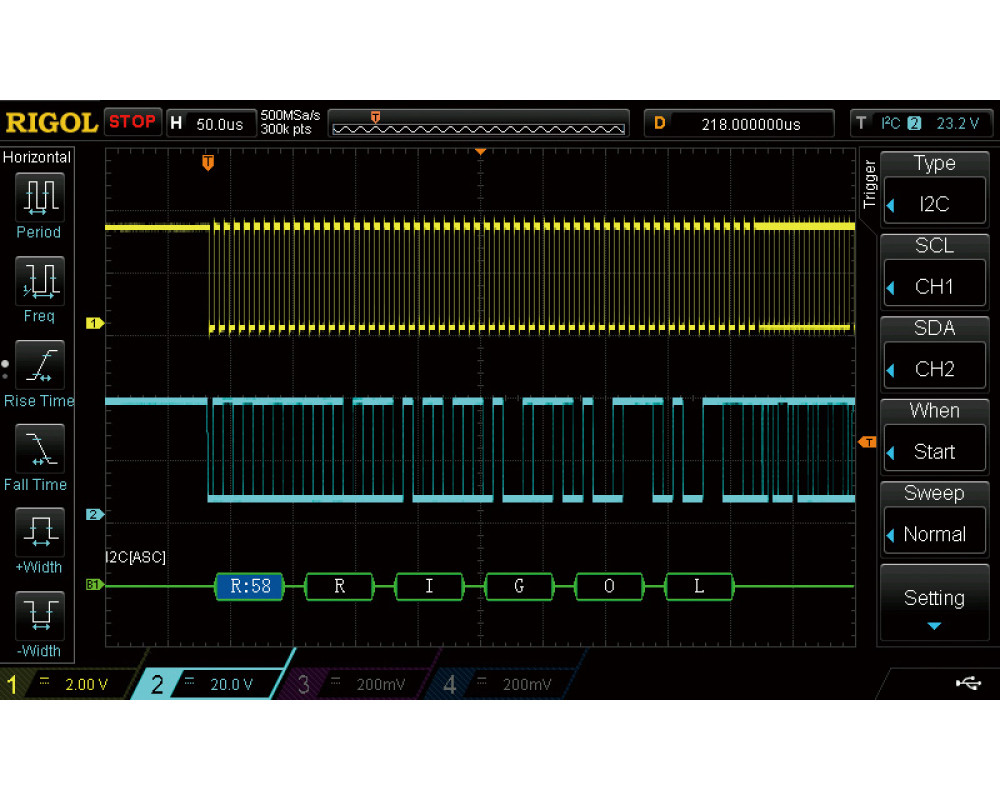Select the -Width measurement icon
Screen dimensions: 1000x800
(x=40, y=616)
